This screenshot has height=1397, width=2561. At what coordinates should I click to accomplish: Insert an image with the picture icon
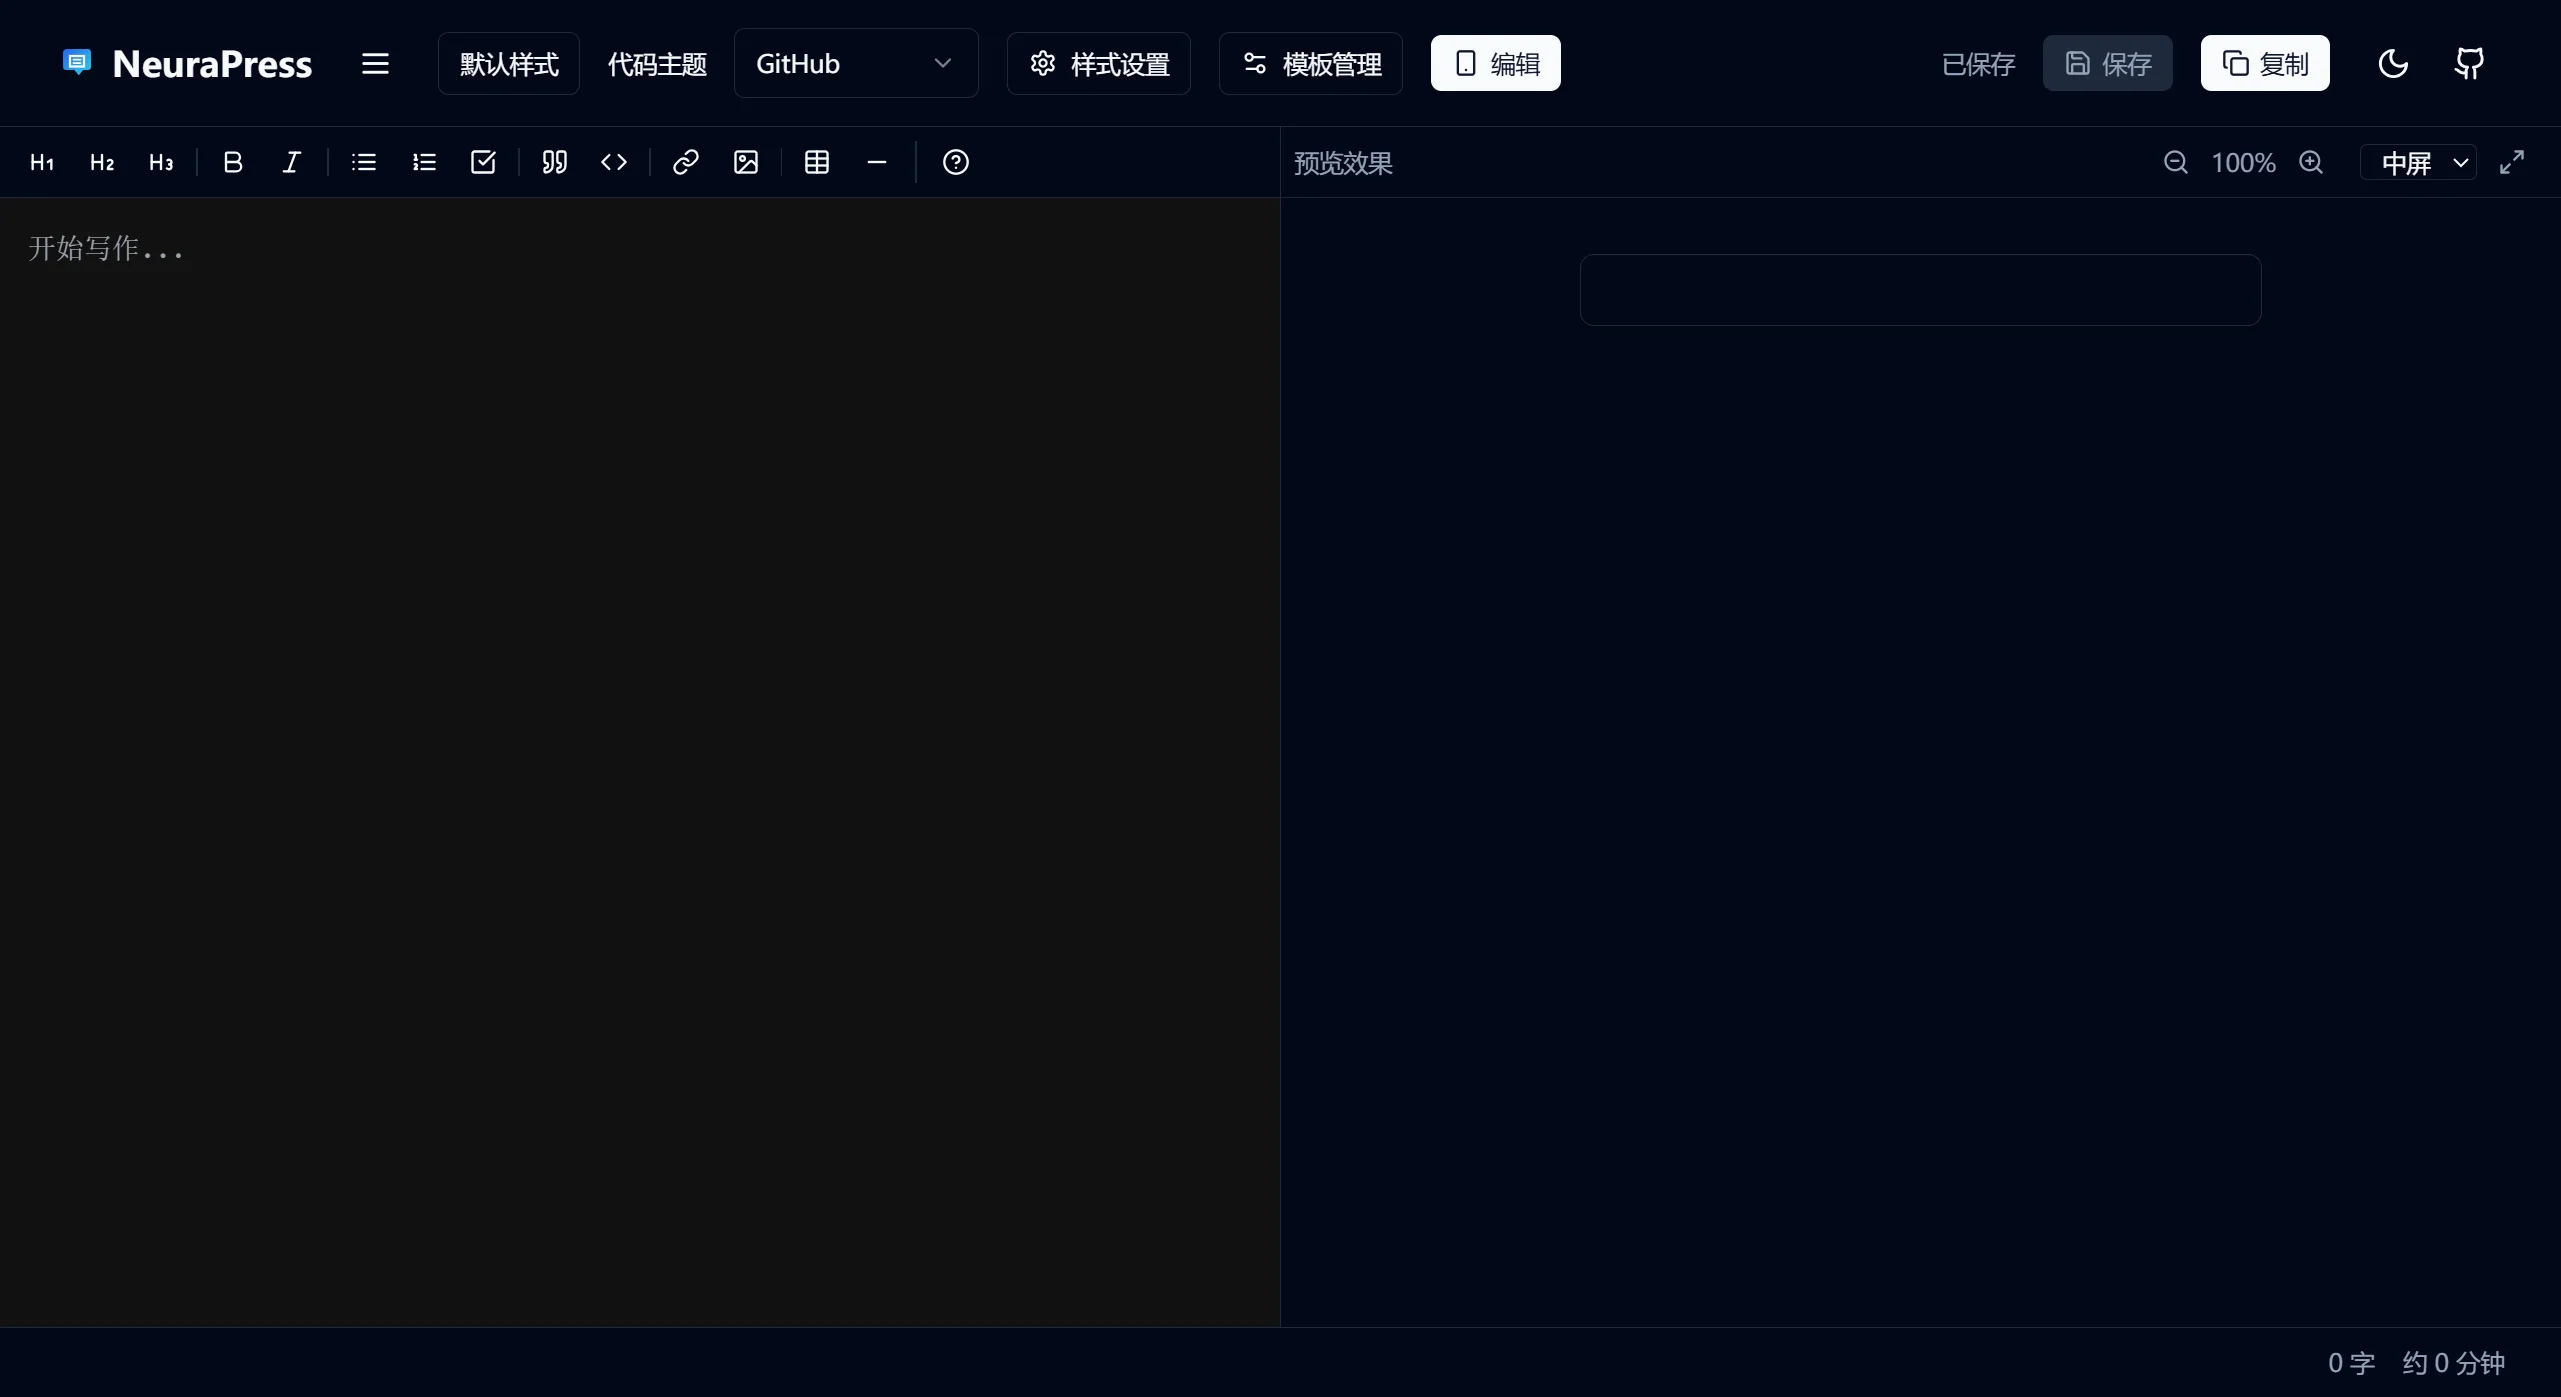pos(745,162)
